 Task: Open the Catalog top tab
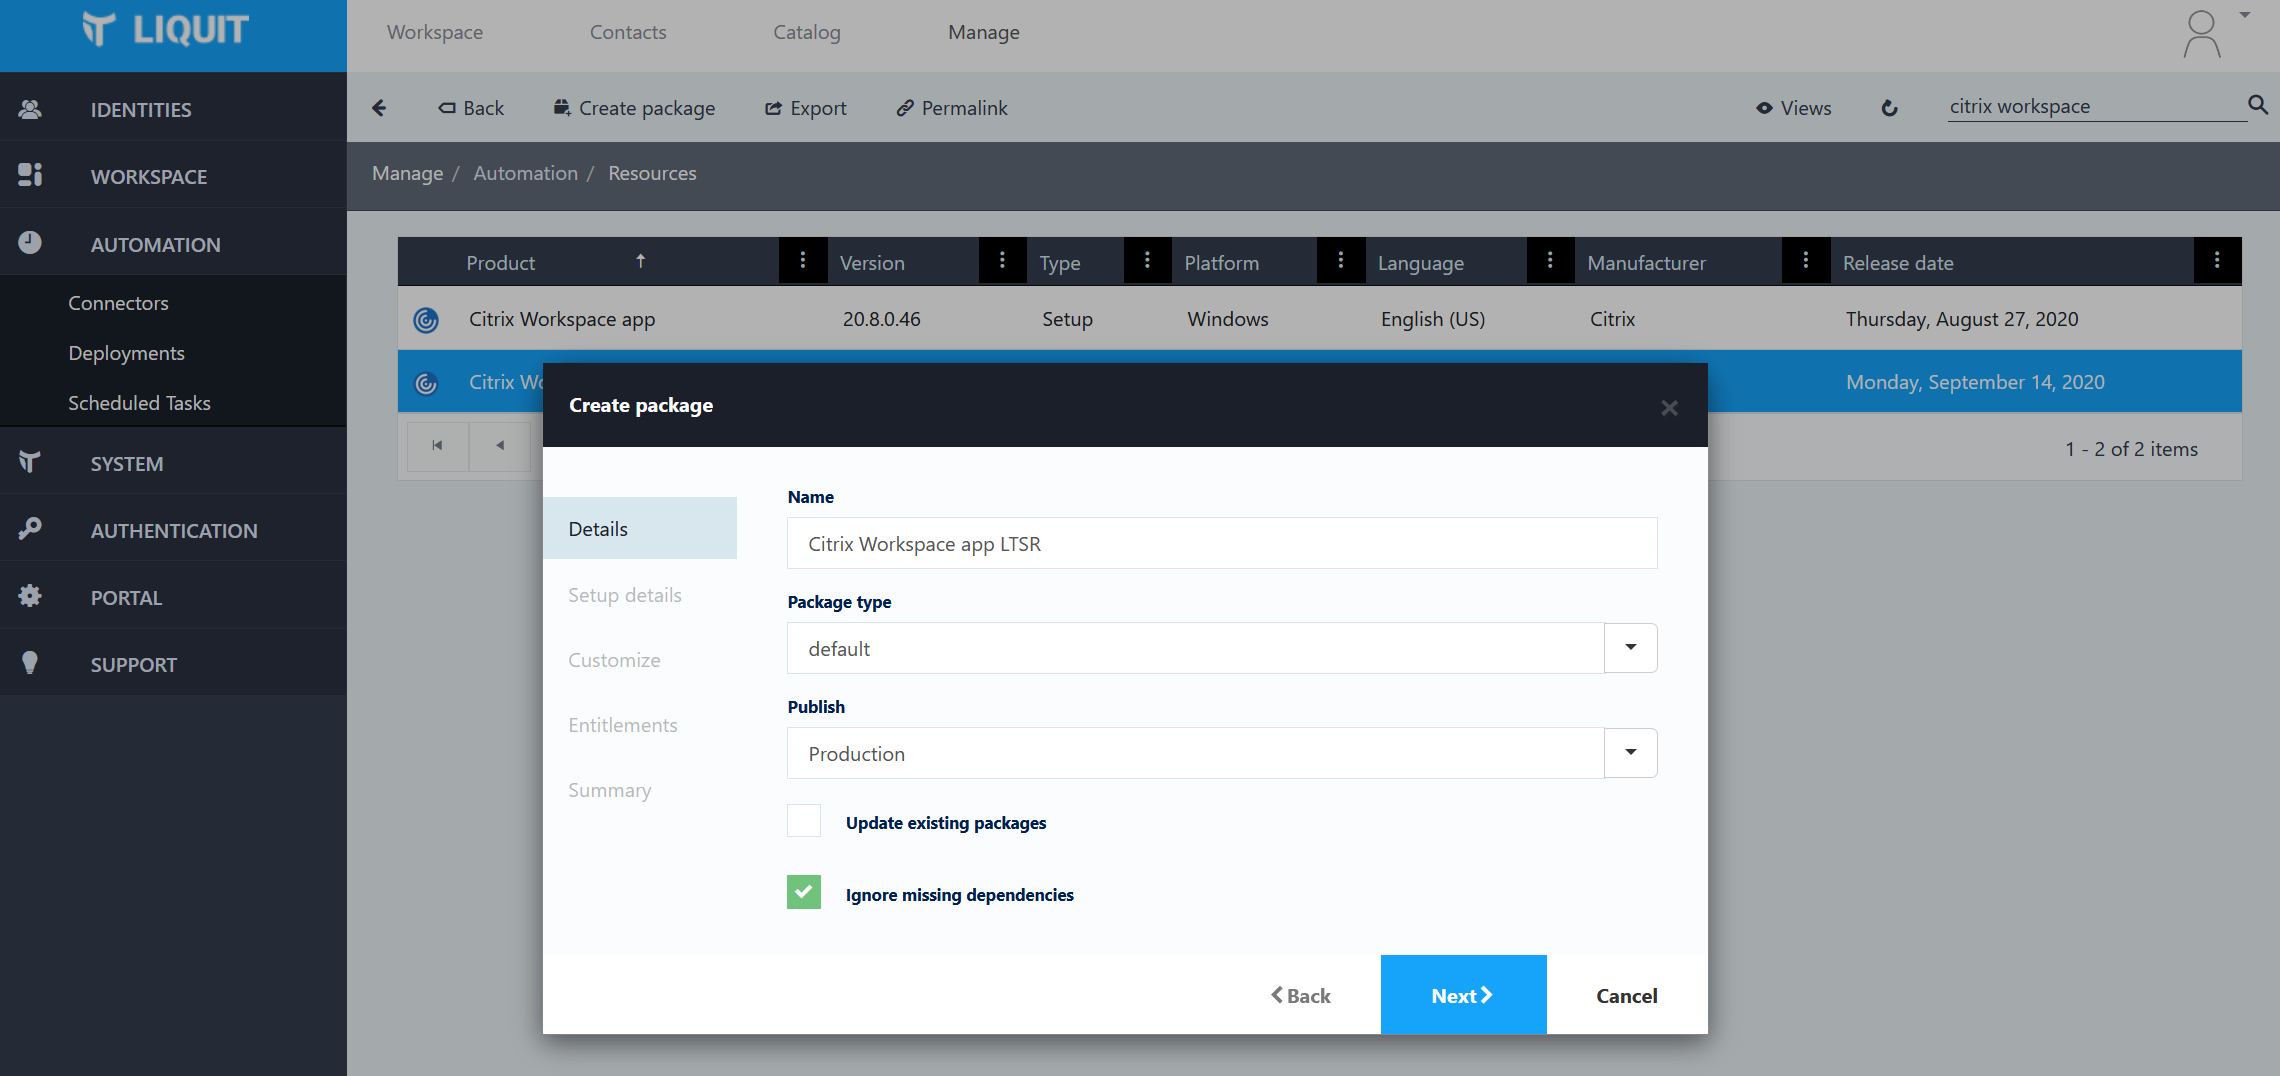click(x=807, y=32)
